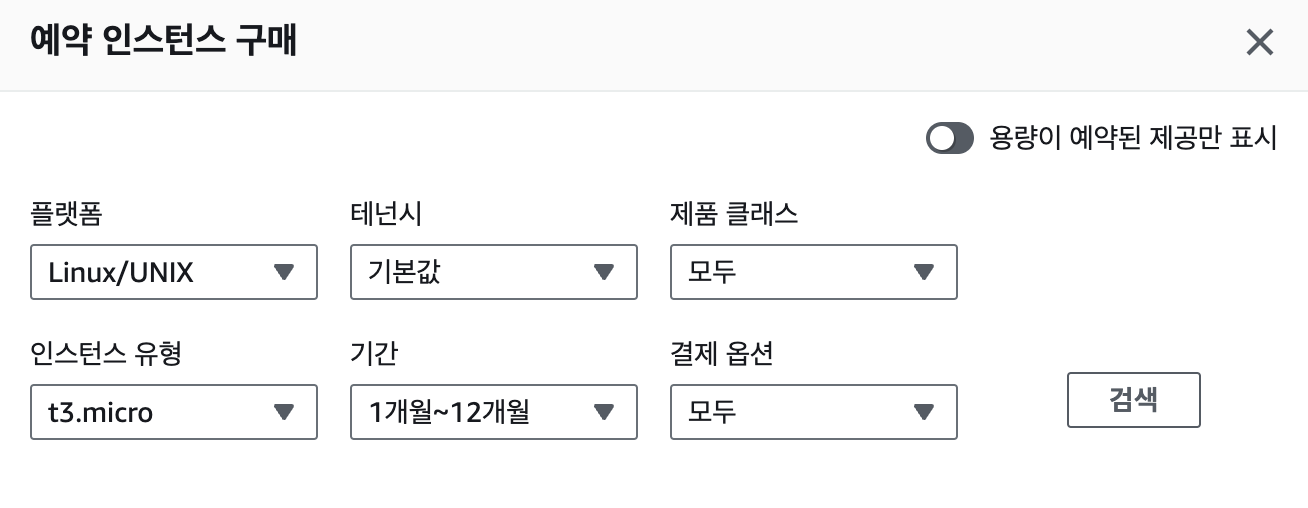Viewport: 1308px width, 508px height.
Task: Click the arrow icon in the Linux/UNIX box
Action: [284, 272]
